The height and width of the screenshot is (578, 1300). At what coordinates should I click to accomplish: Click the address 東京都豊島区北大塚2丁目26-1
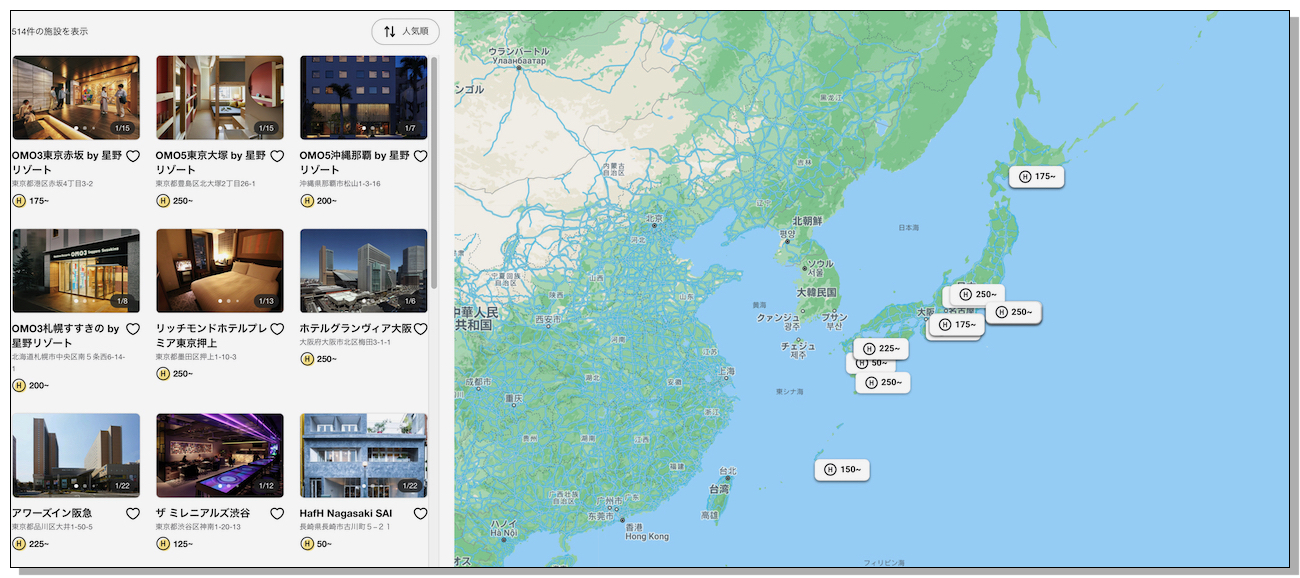point(206,184)
